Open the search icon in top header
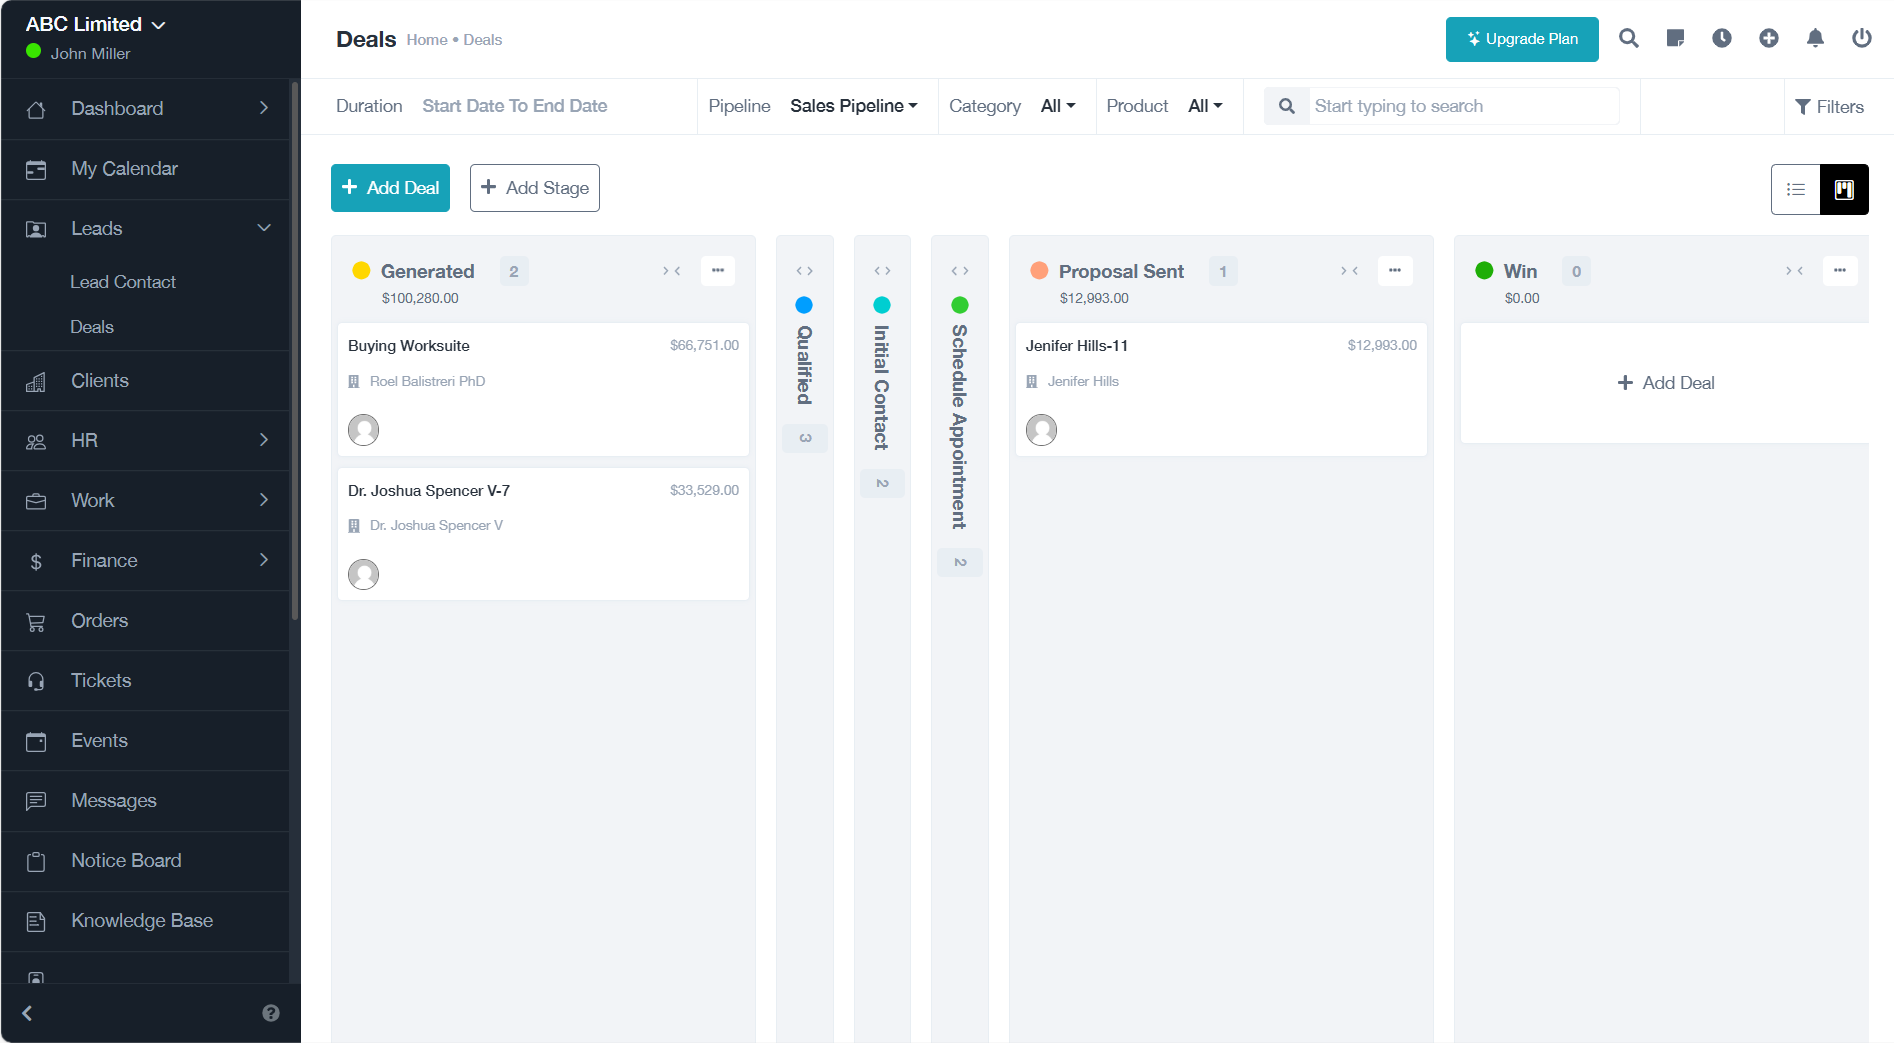 tap(1628, 39)
